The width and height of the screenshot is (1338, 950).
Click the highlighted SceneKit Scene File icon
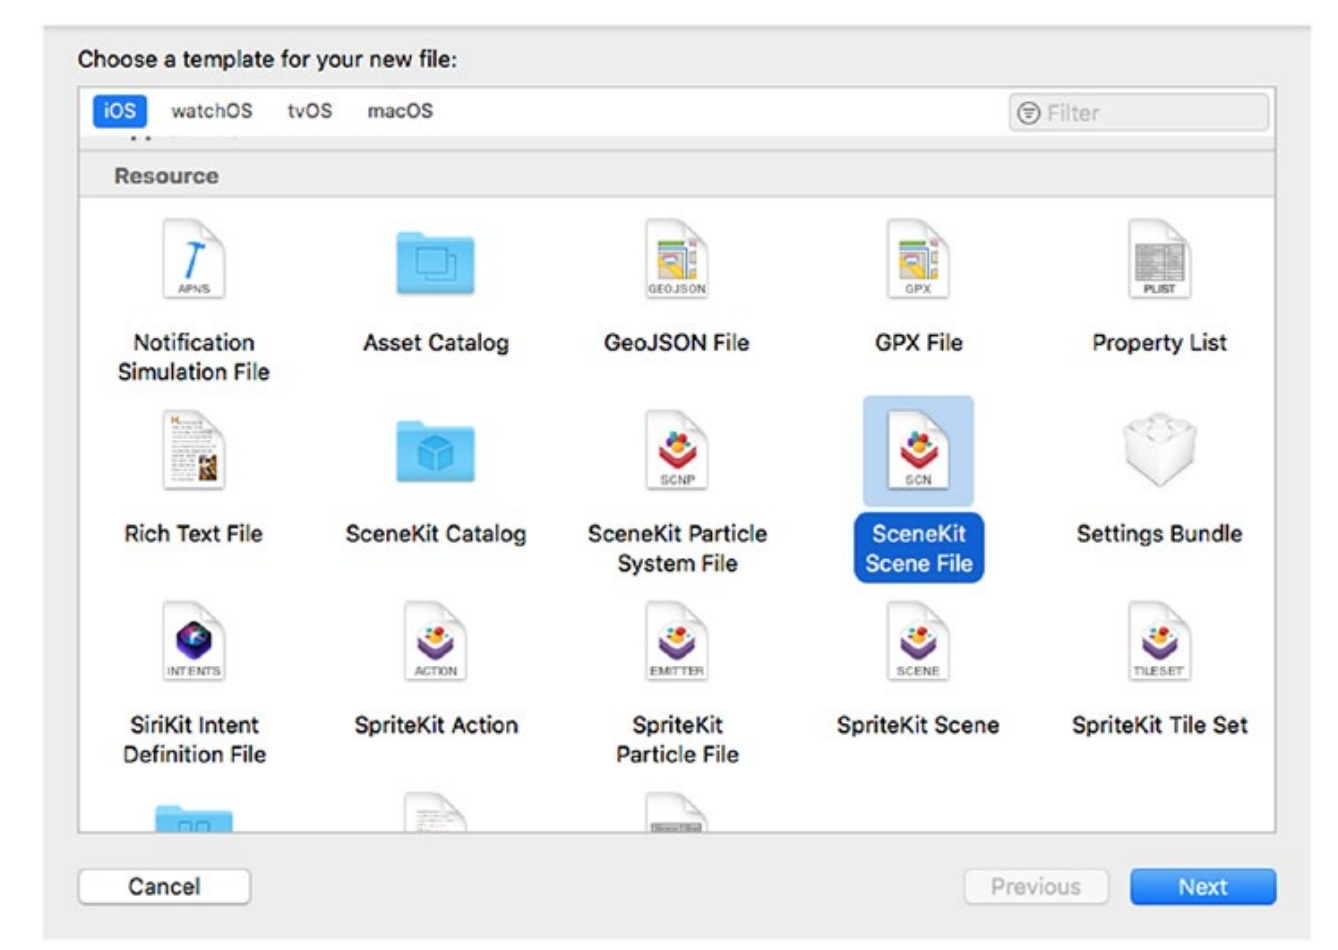tap(918, 450)
